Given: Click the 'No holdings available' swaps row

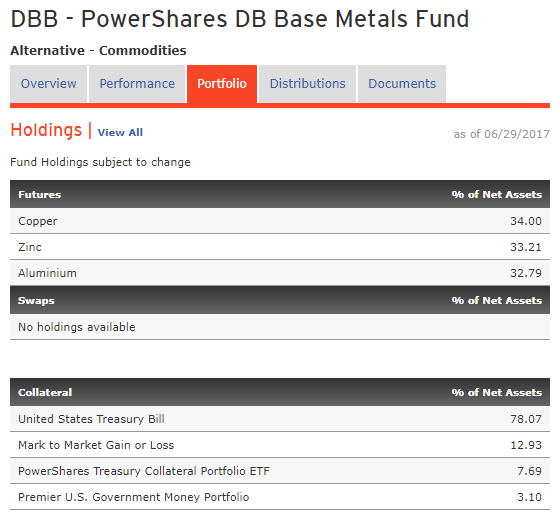Looking at the screenshot, I should [x=280, y=327].
